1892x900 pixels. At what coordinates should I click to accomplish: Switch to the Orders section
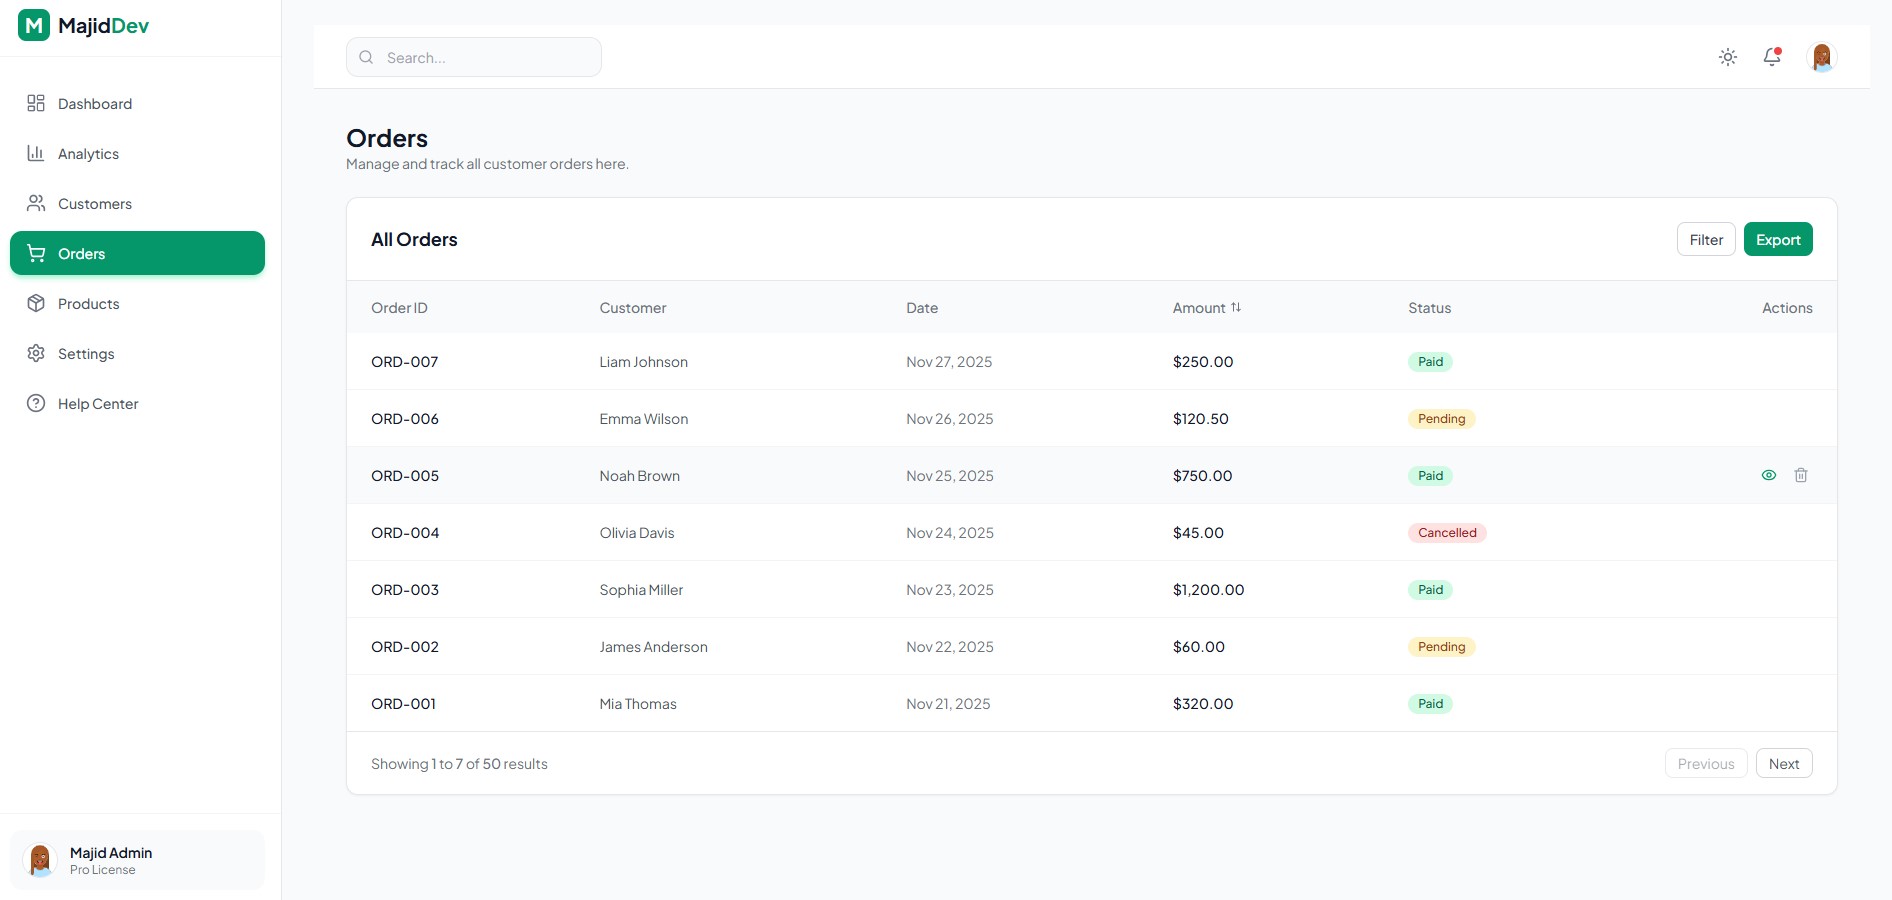82,253
